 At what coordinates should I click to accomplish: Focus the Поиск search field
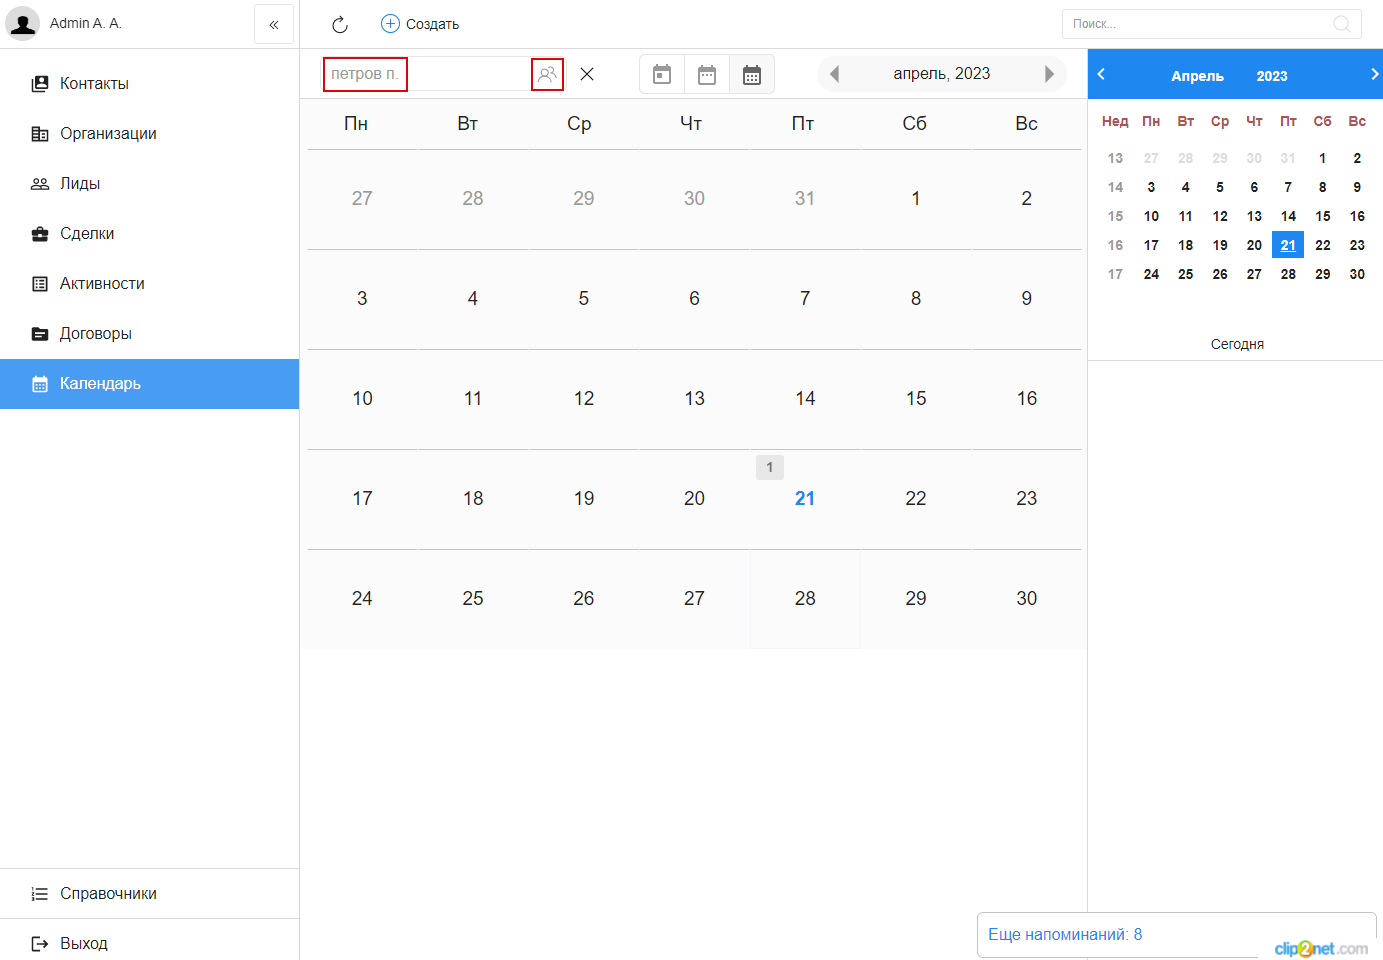coord(1211,24)
